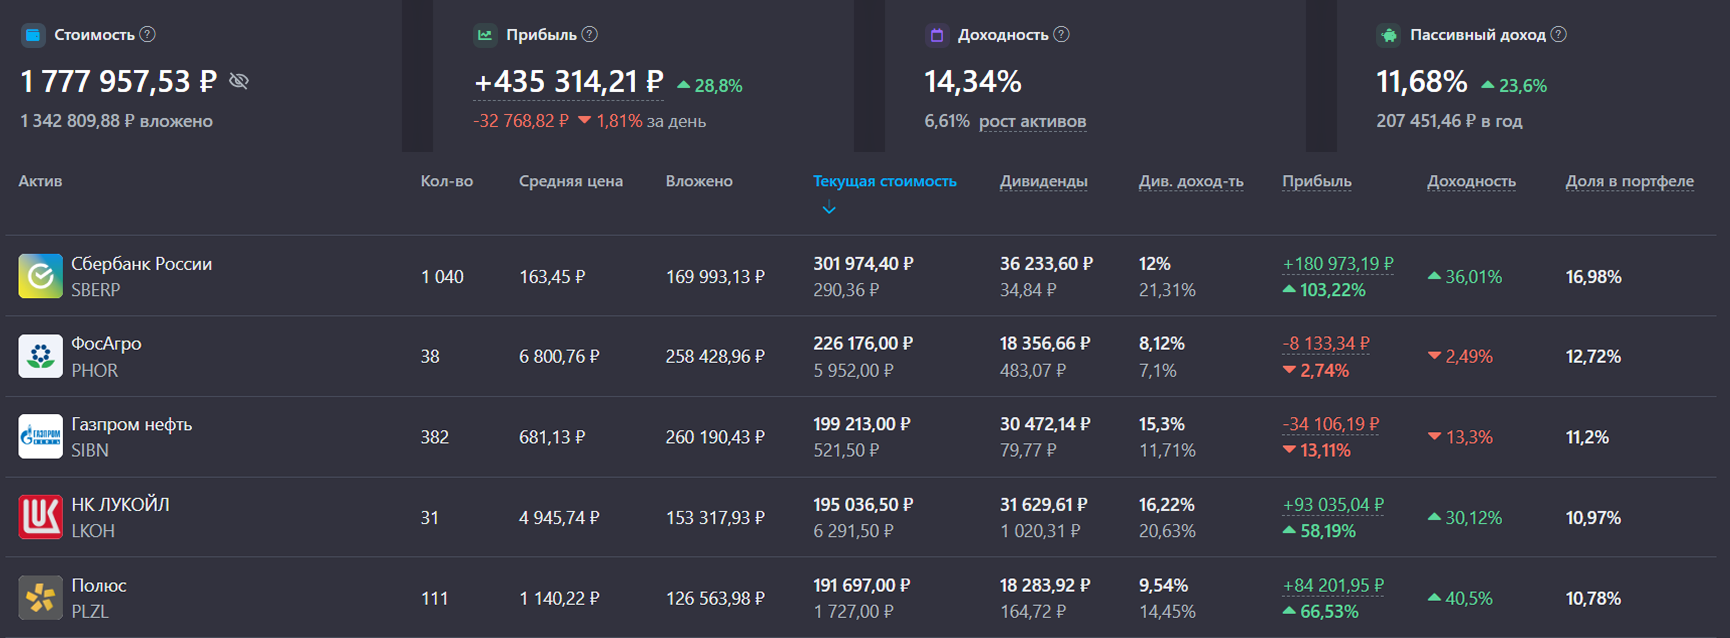Sort by Доходность column header

coord(1471,181)
